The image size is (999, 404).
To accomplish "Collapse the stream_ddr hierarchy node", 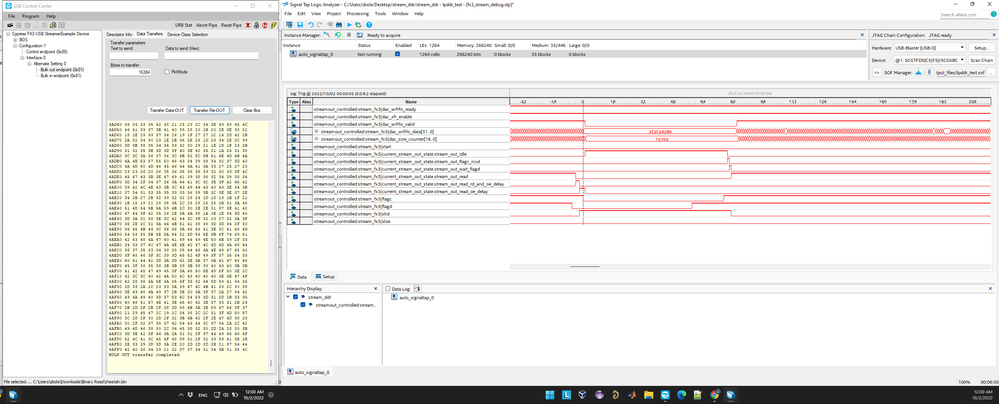I will tap(288, 296).
